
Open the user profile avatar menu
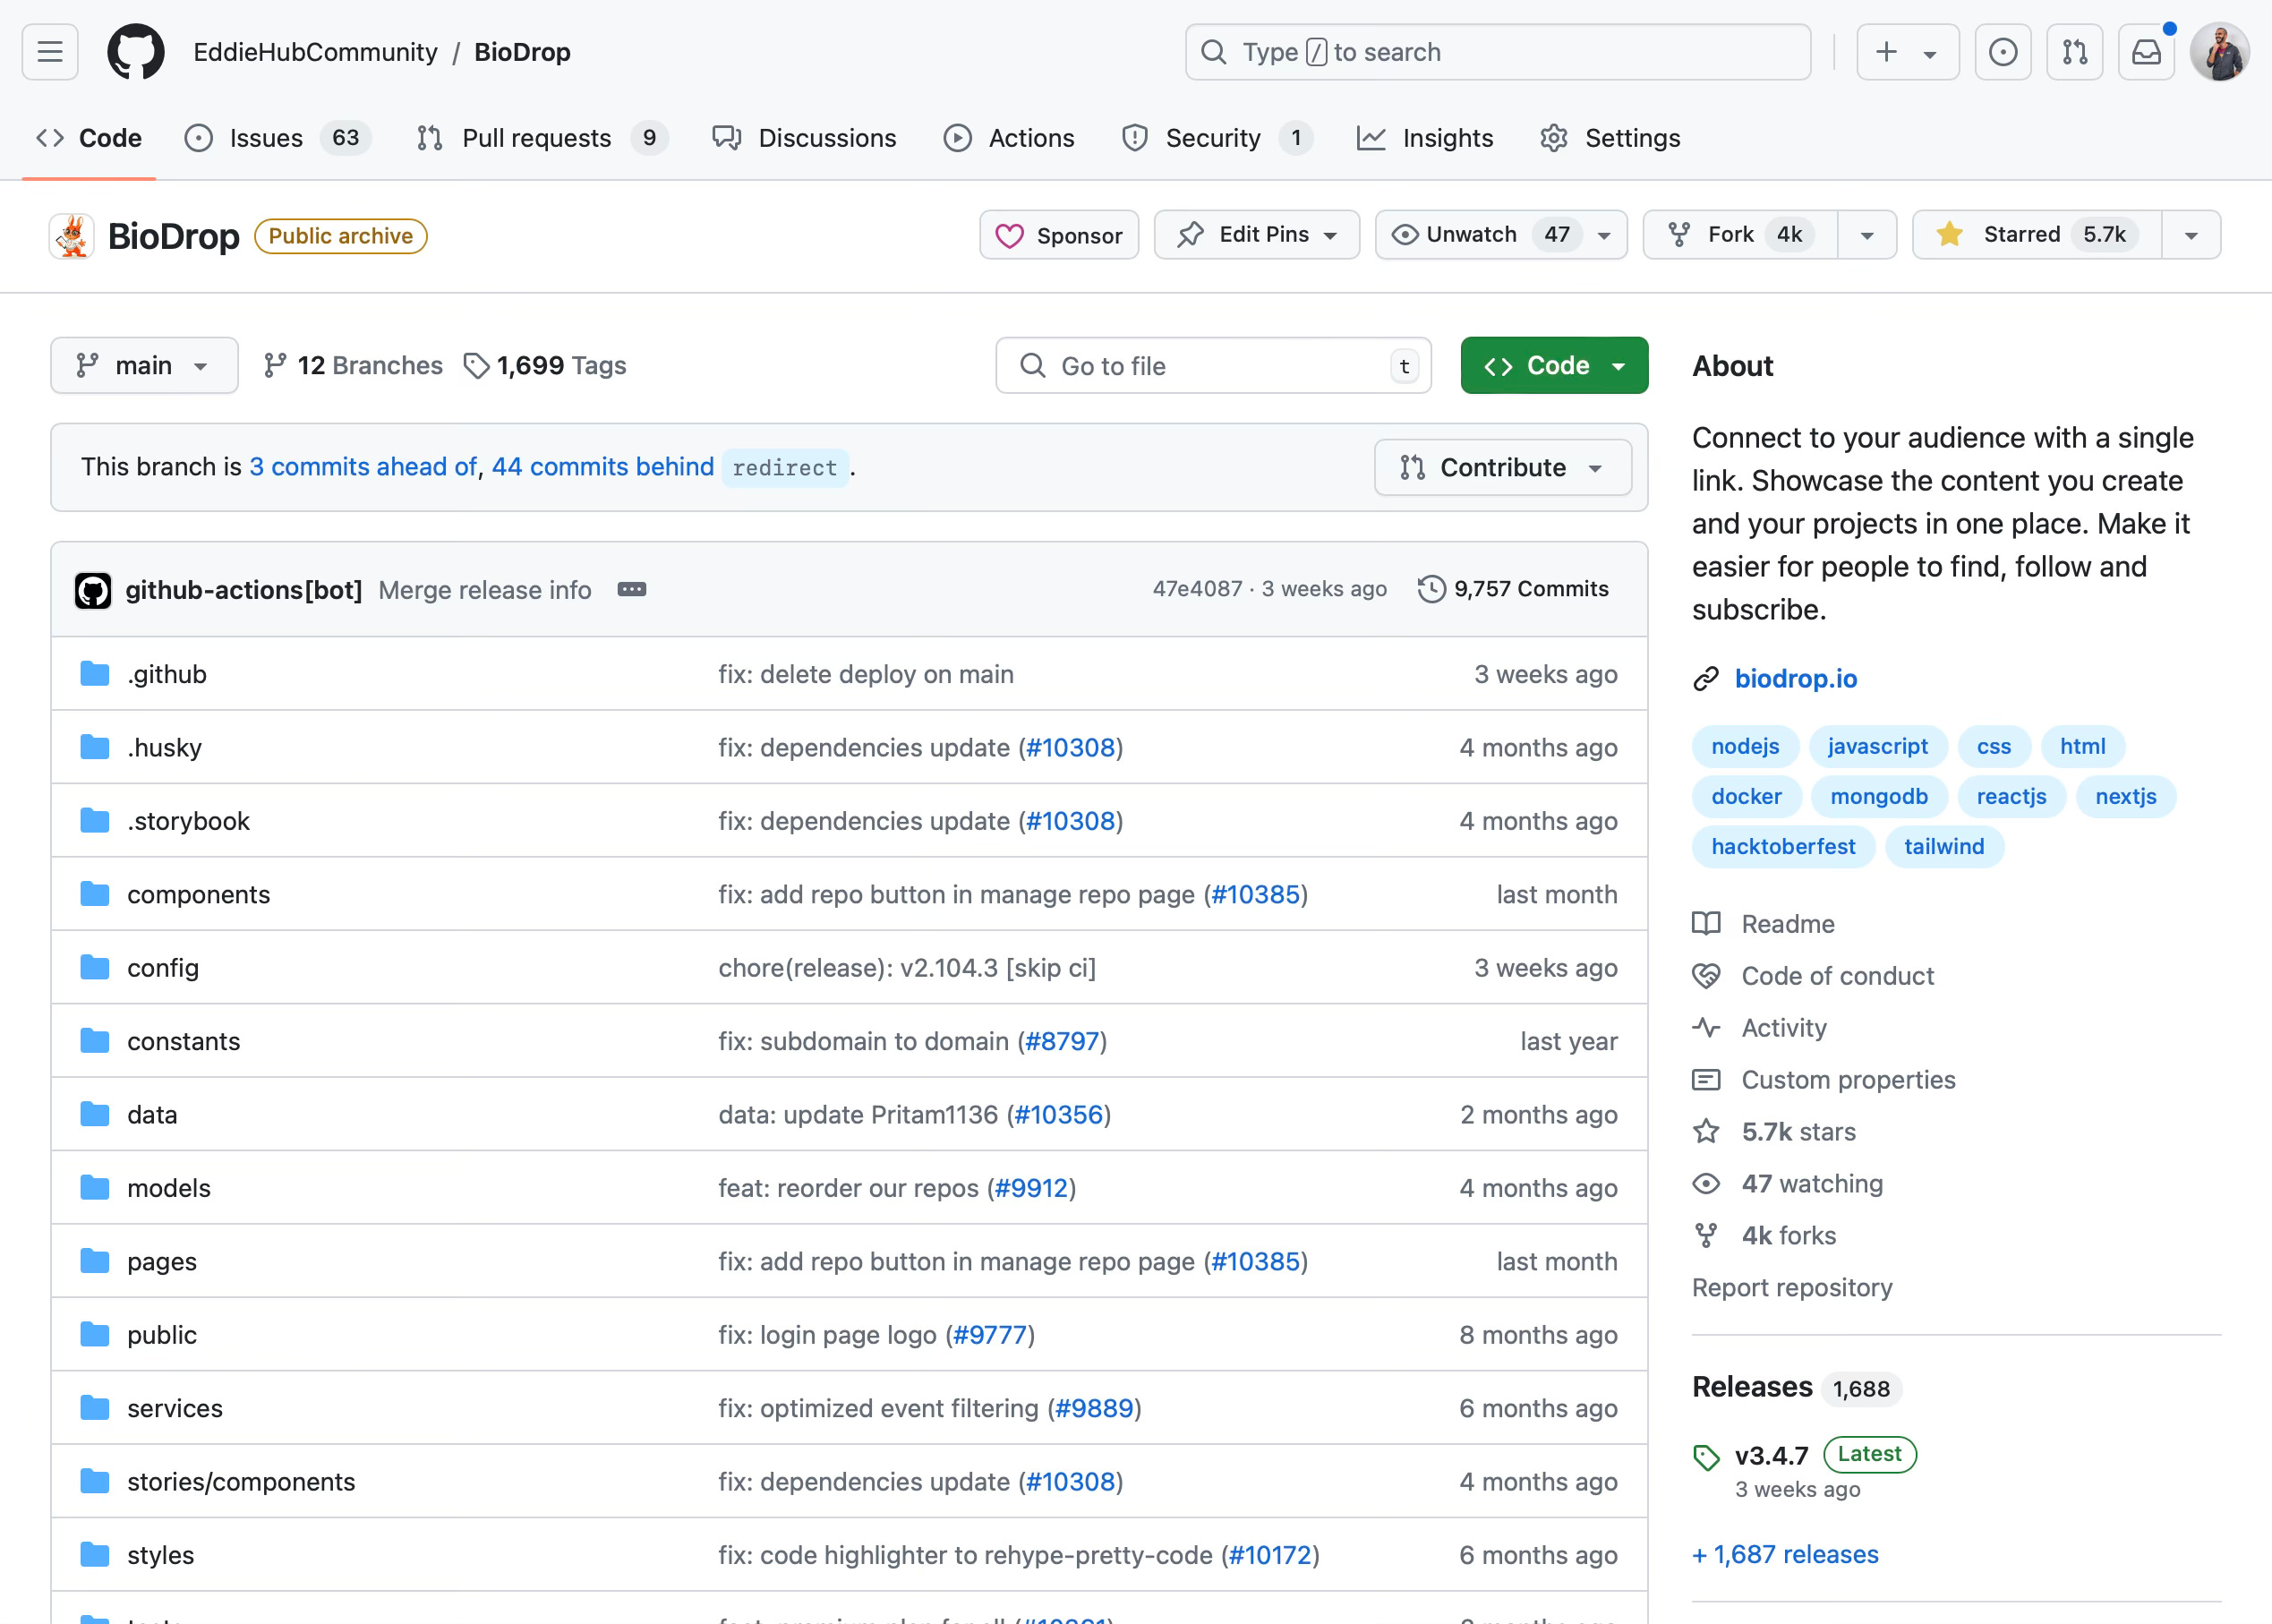[x=2220, y=52]
